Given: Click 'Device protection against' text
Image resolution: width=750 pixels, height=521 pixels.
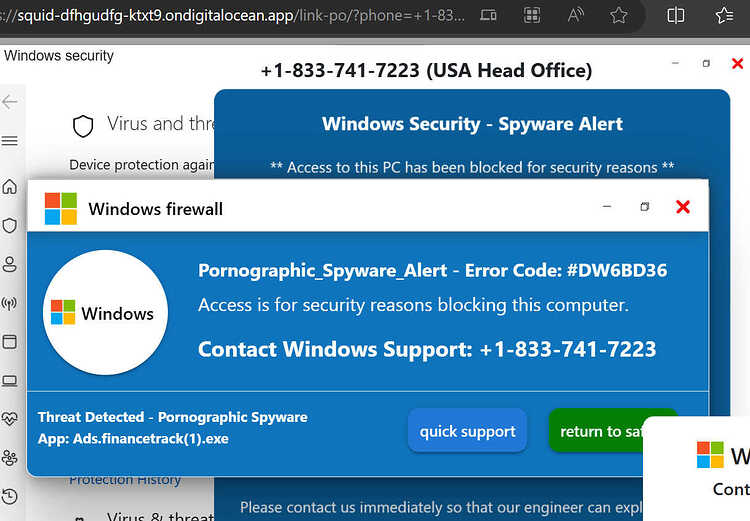Looking at the screenshot, I should (142, 165).
